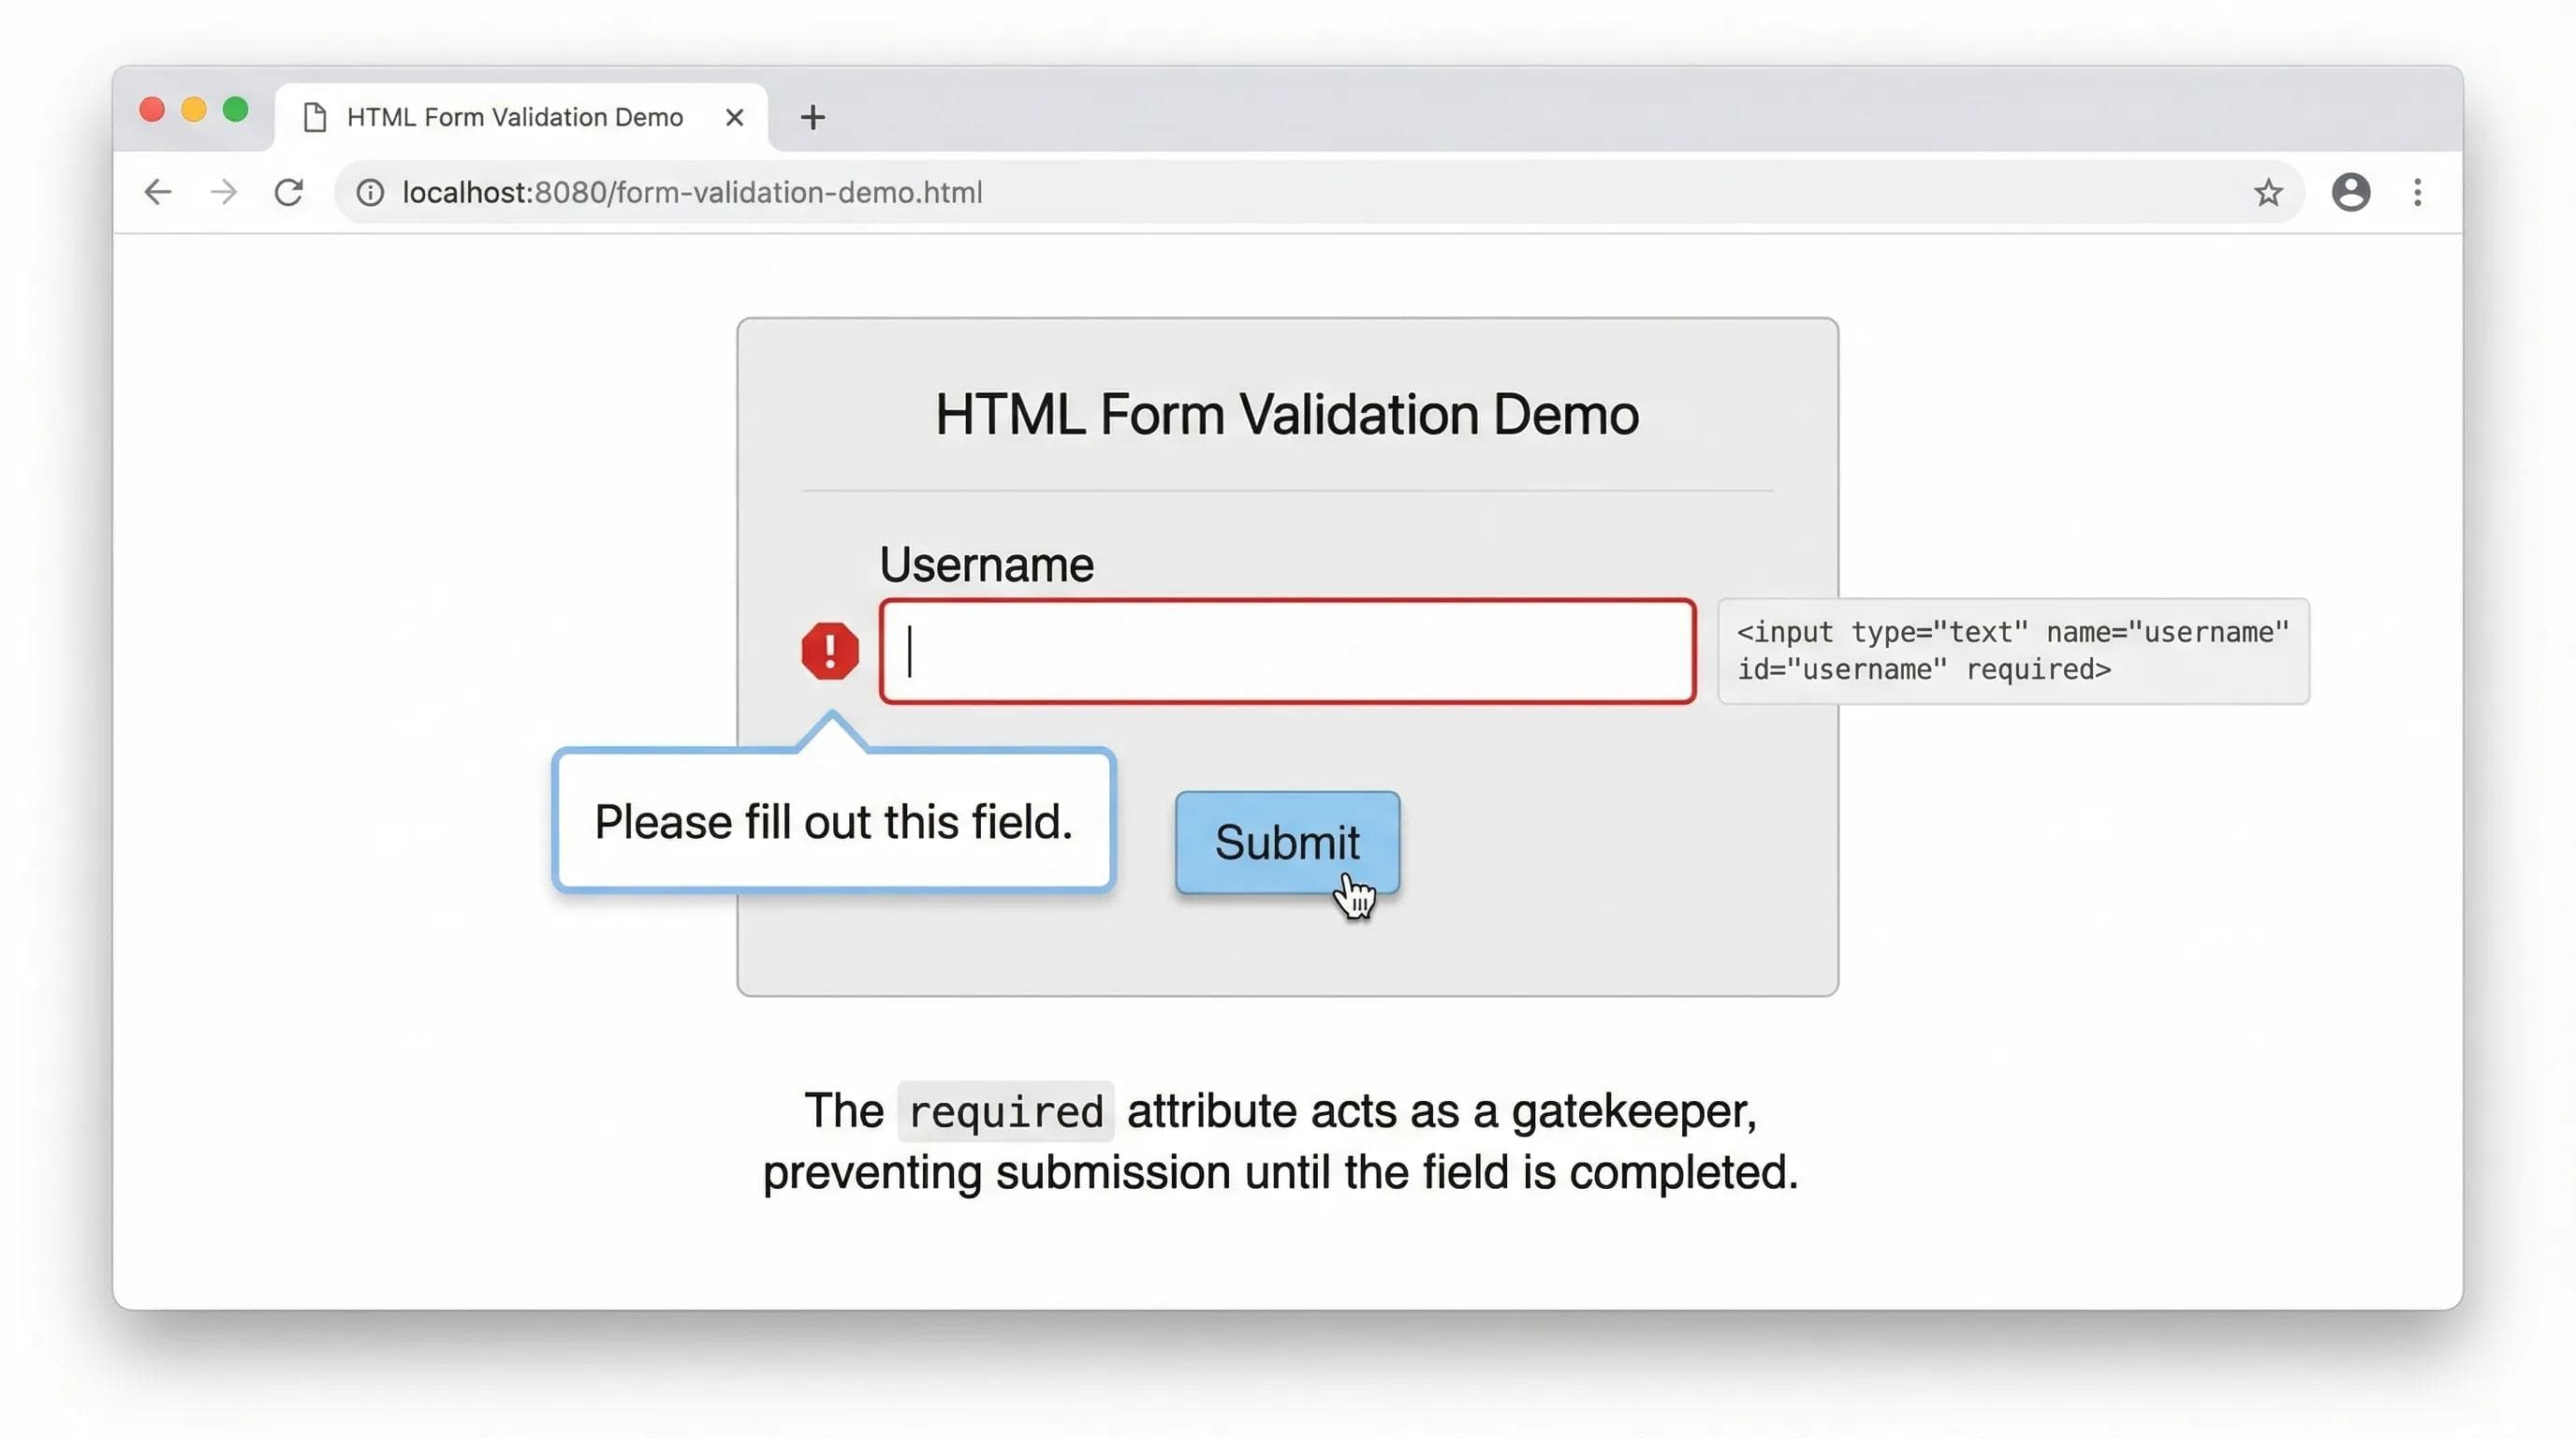Click the input tag code snippet box
This screenshot has height=1438, width=2576.
tap(2012, 651)
